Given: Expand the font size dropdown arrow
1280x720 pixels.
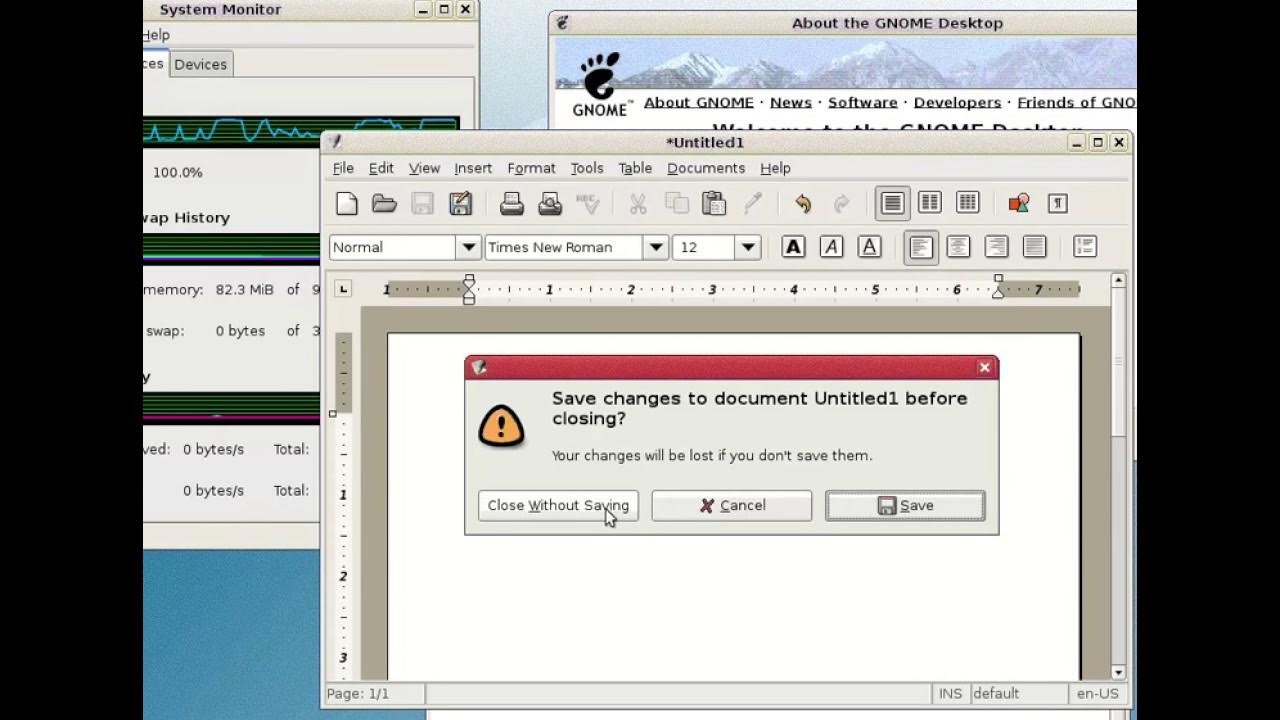Looking at the screenshot, I should coord(747,247).
